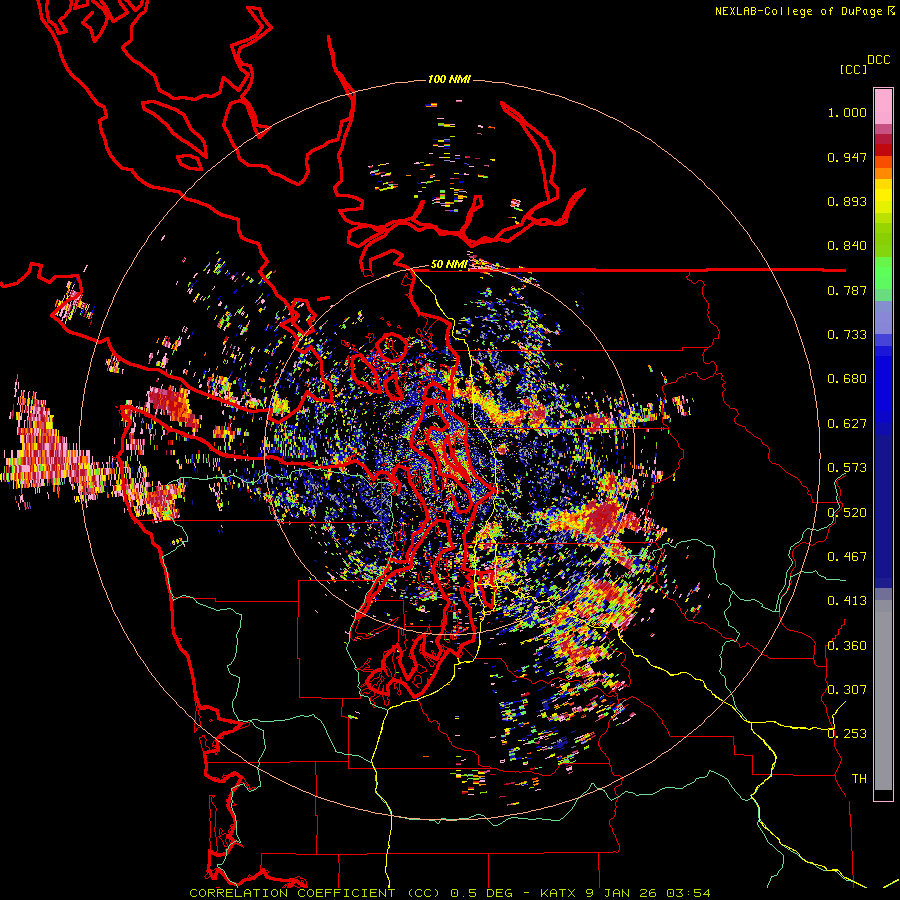The image size is (900, 900).
Task: Click the 0.413 legend value
Action: 847,601
